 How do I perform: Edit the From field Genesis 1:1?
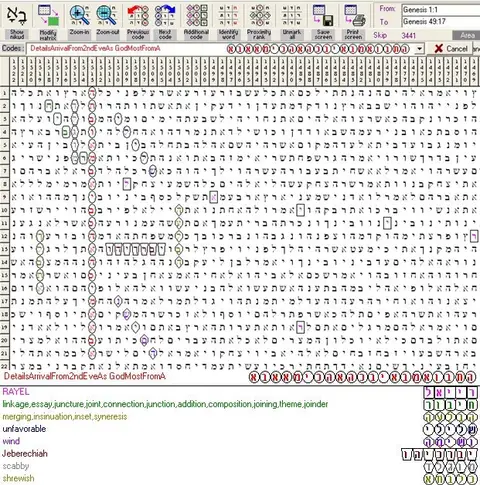pos(440,9)
